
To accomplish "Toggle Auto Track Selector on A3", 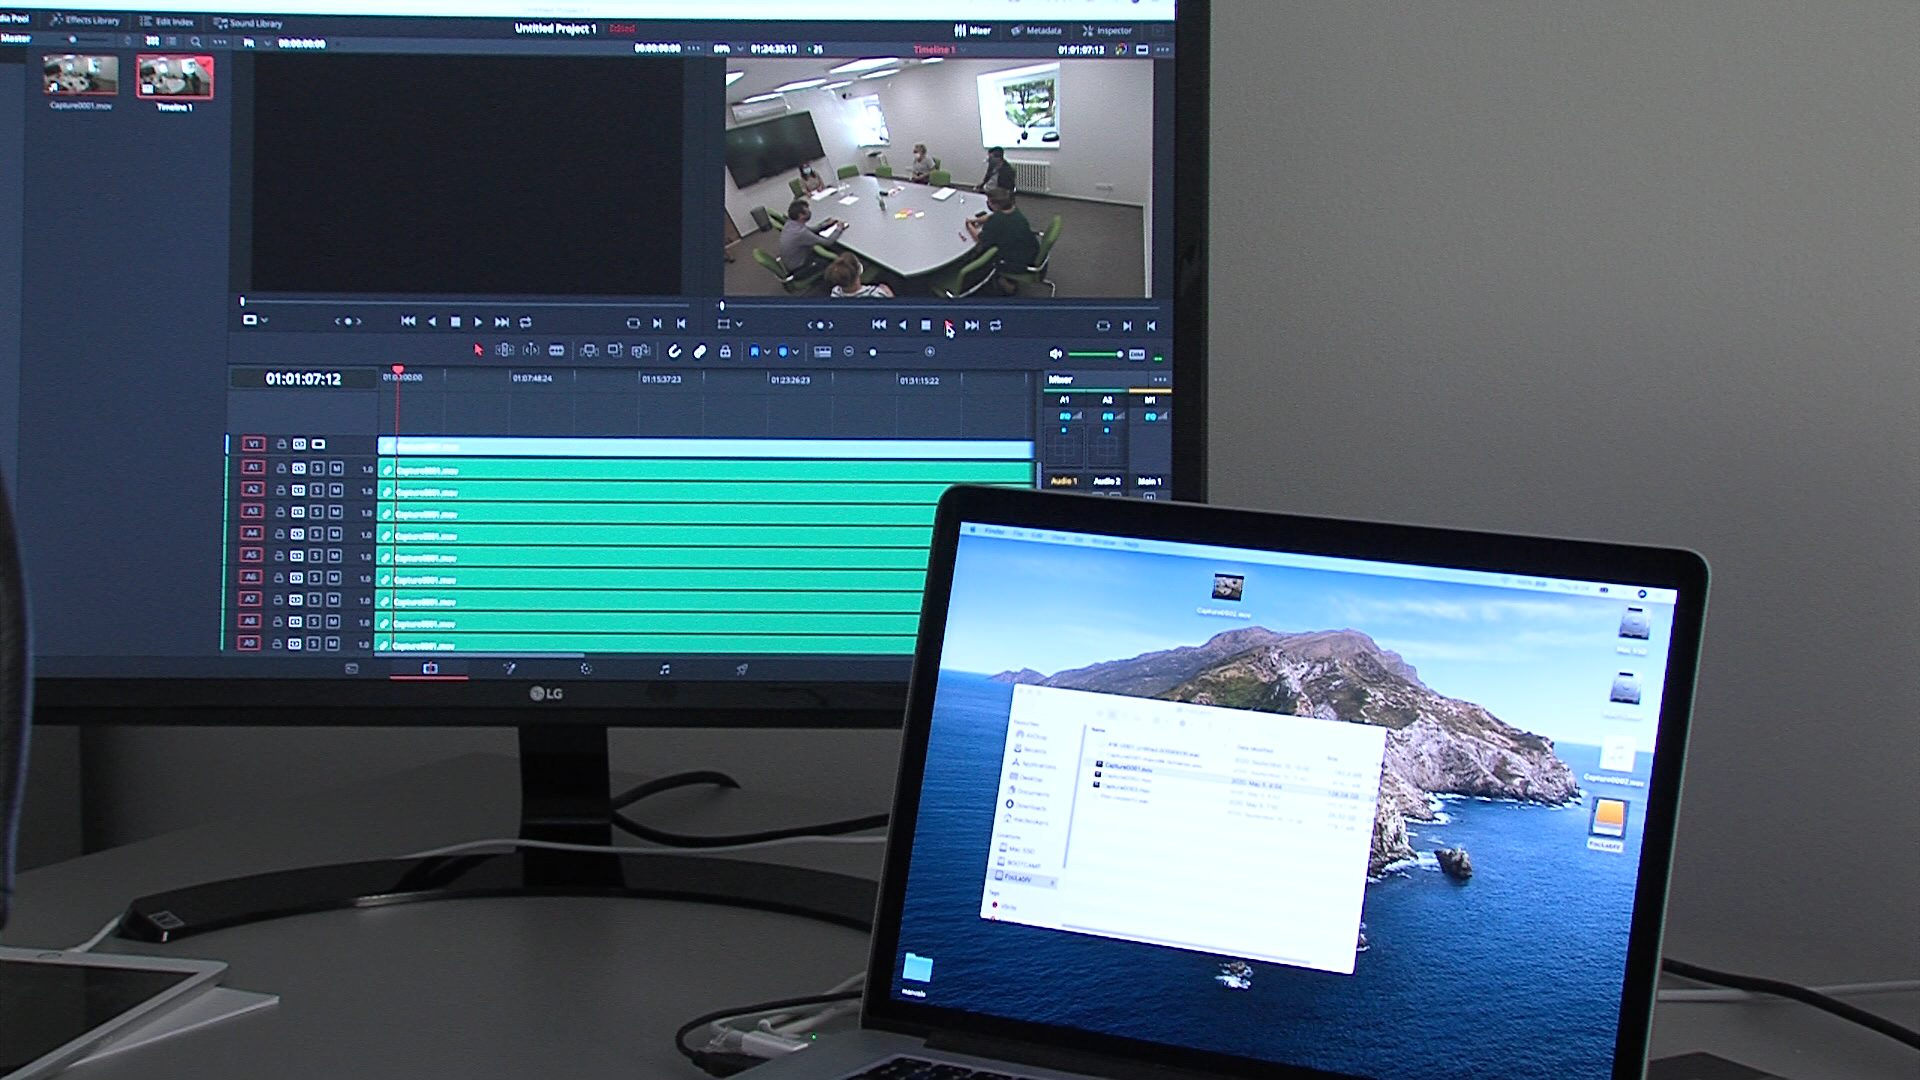I will pos(297,512).
